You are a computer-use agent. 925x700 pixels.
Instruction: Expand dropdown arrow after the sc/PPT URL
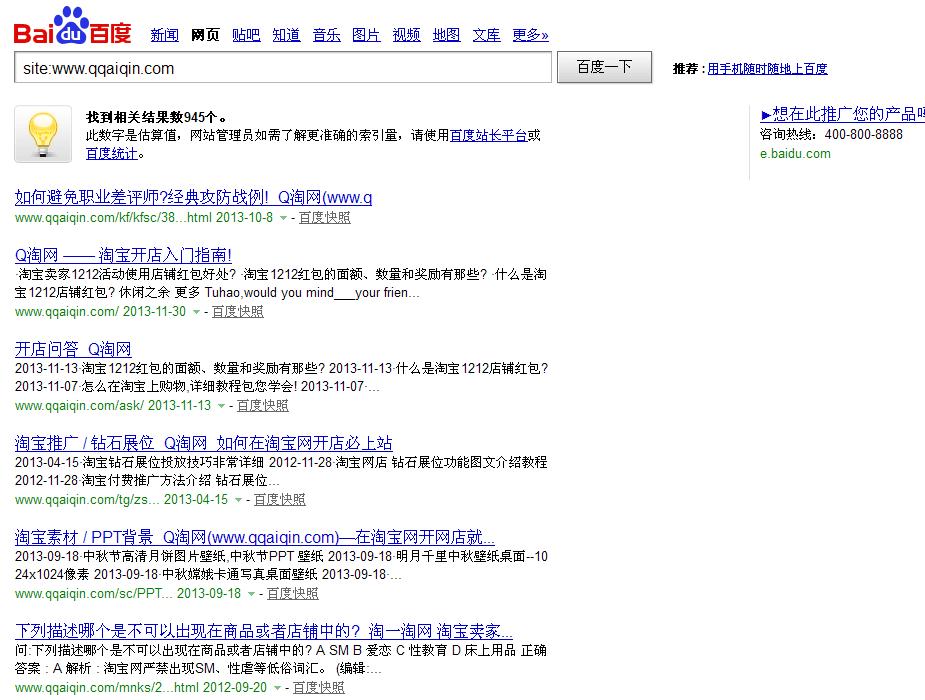pyautogui.click(x=251, y=594)
